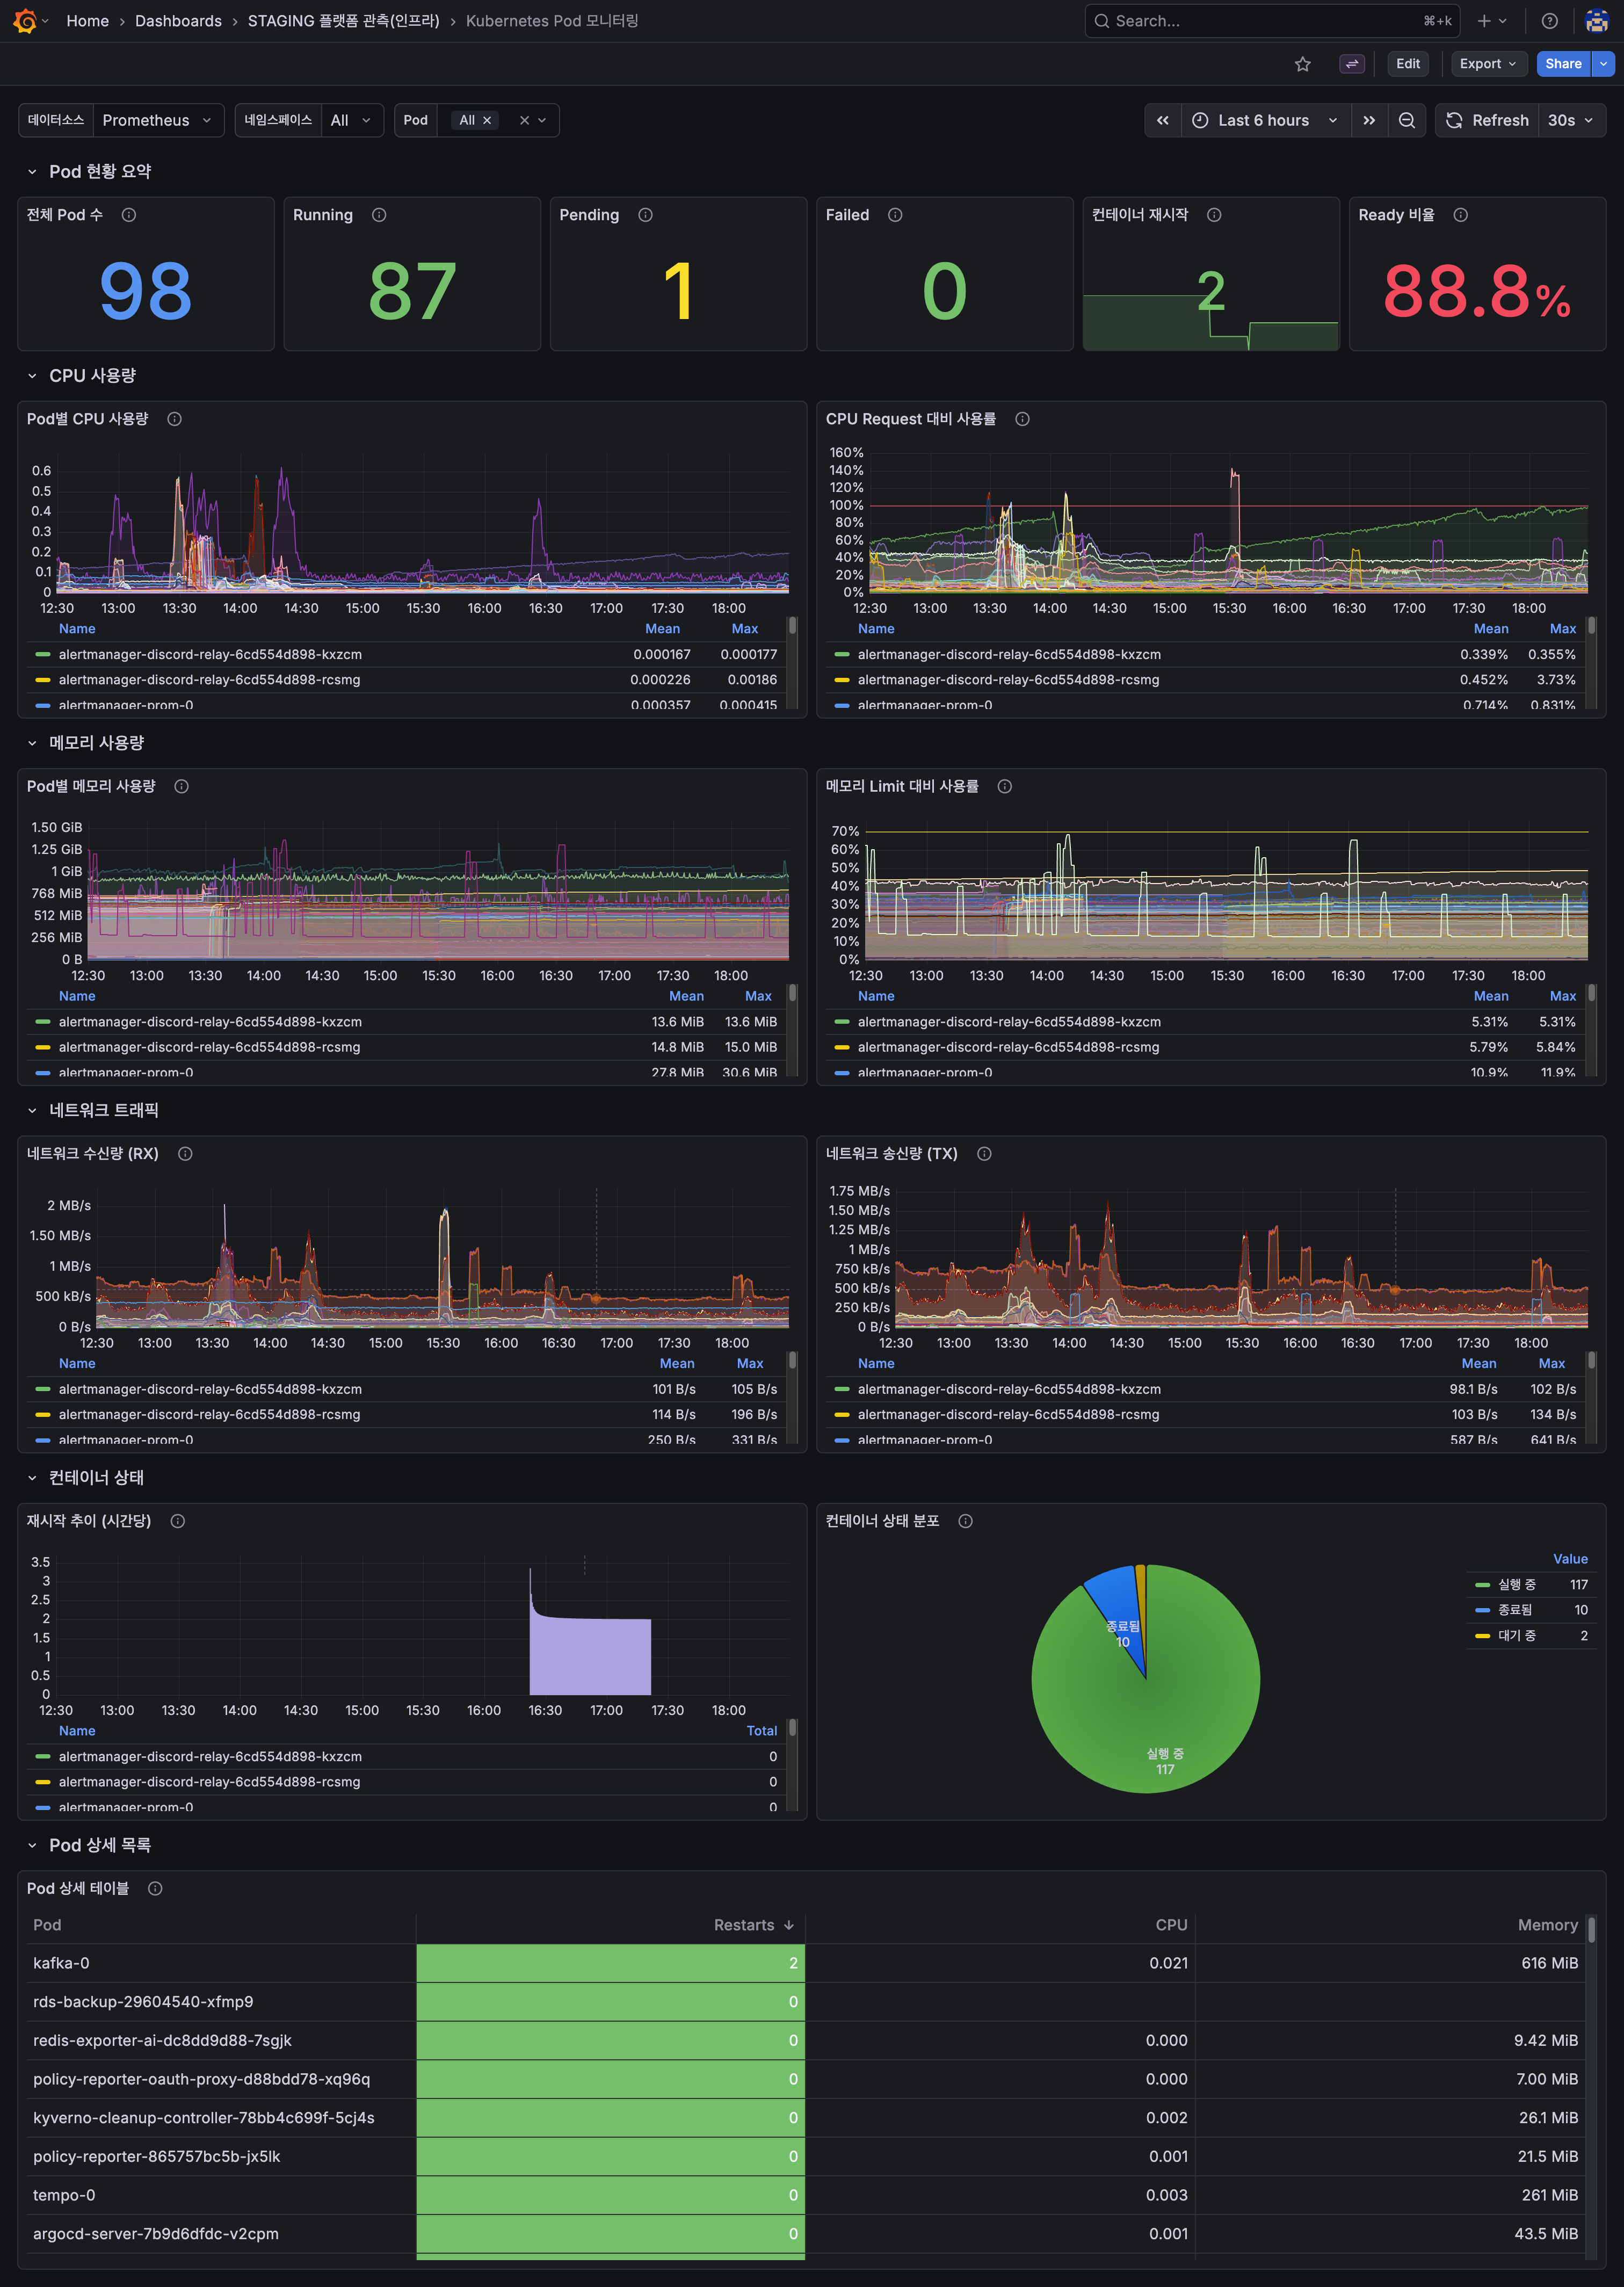Mark dashboard as favorite with the star icon

[1303, 63]
